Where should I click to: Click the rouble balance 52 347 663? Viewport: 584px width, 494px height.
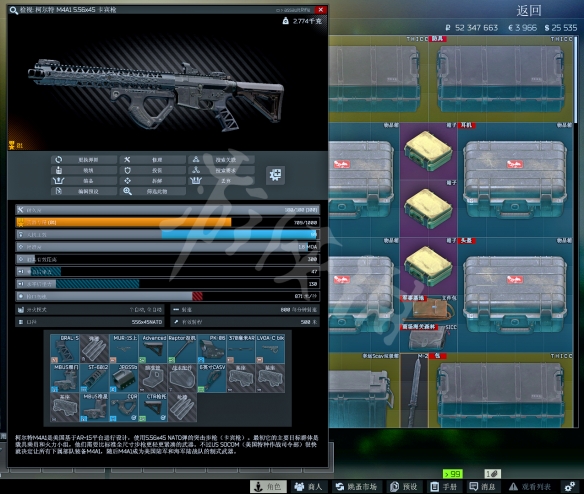[x=472, y=28]
